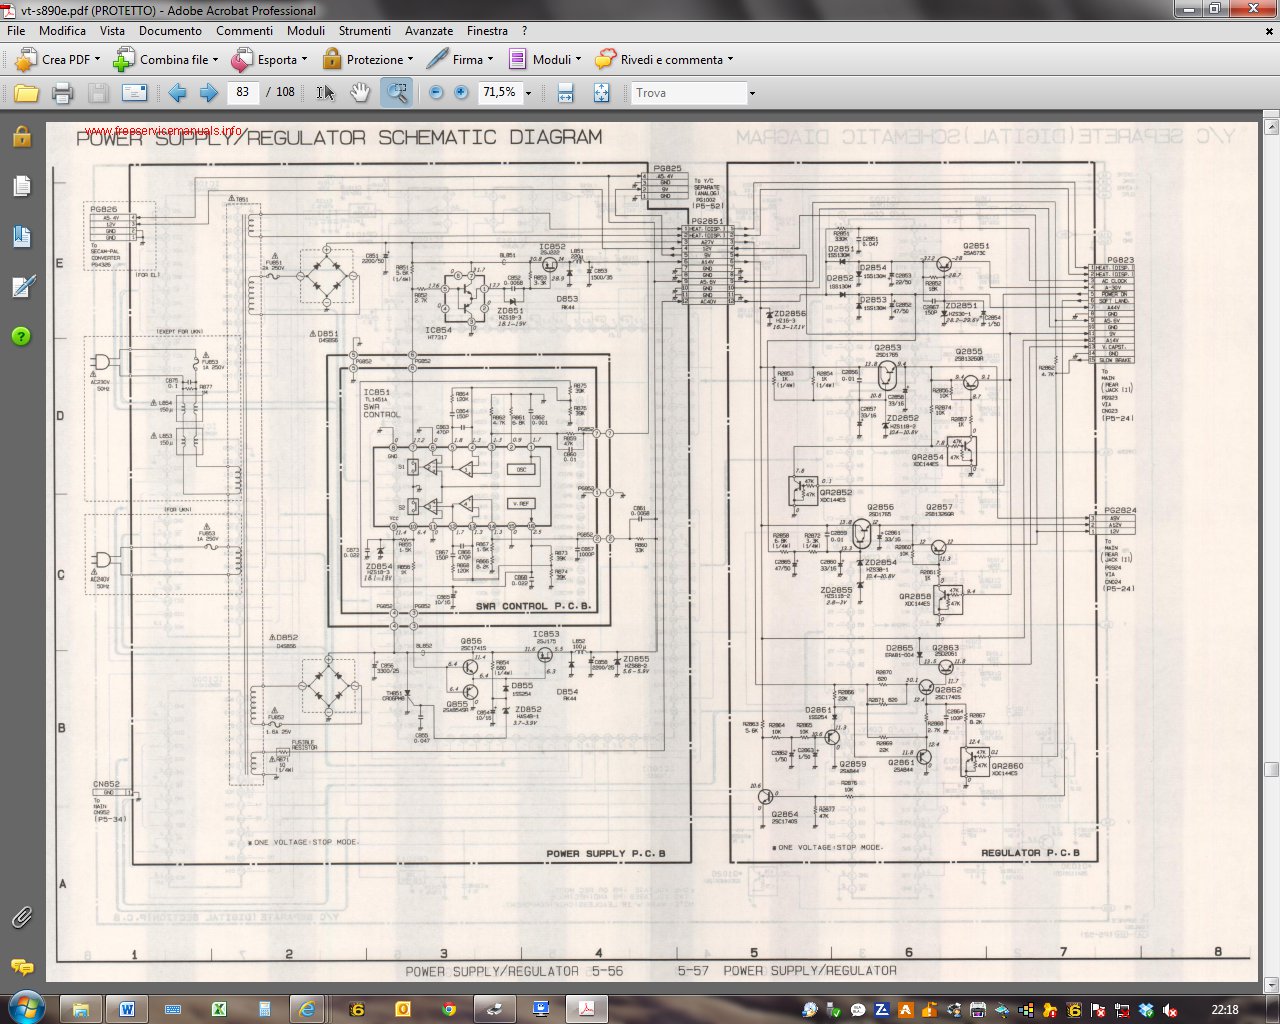This screenshot has height=1024, width=1280.
Task: Activate the Marquee Zoom tool
Action: pyautogui.click(x=397, y=93)
